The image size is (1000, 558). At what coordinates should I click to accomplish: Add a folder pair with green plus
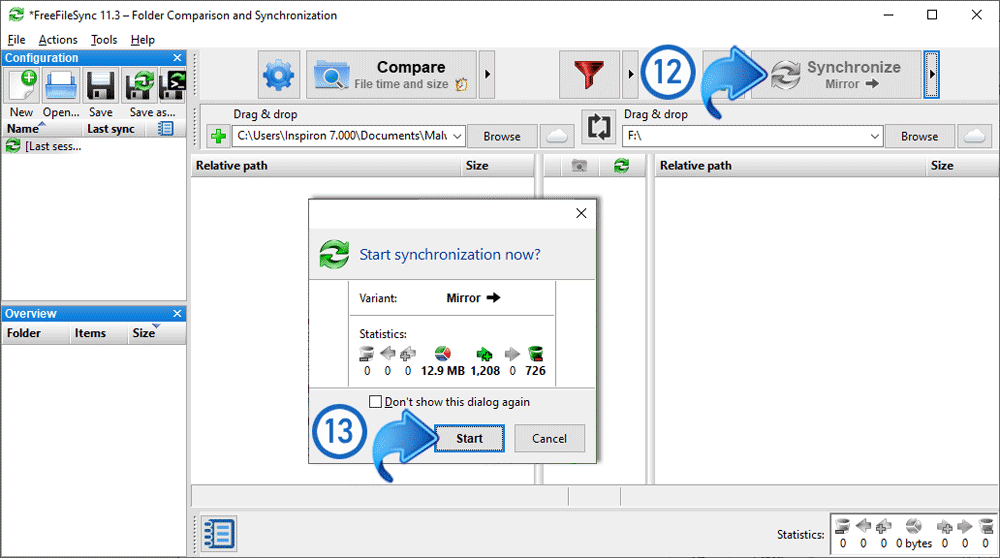[218, 136]
